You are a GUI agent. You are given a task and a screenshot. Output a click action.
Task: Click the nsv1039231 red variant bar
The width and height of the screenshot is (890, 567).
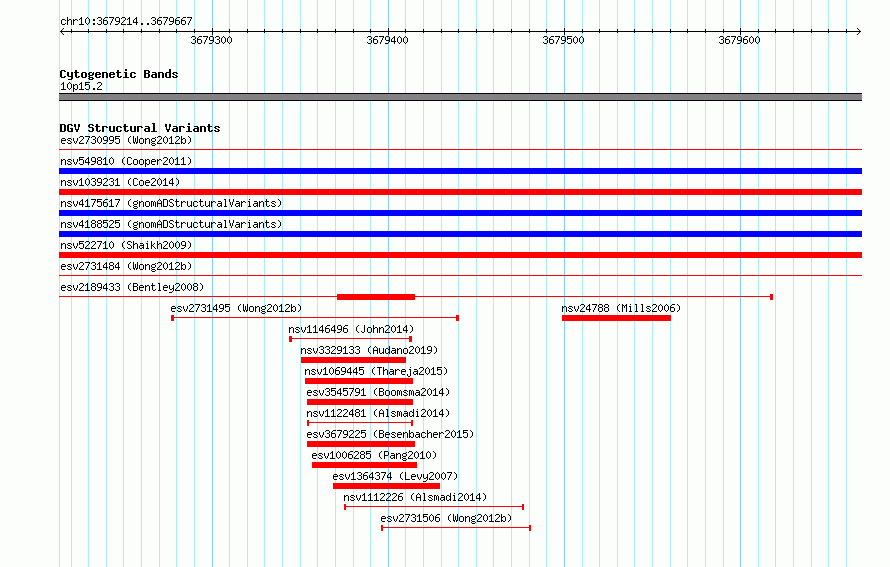pyautogui.click(x=460, y=192)
